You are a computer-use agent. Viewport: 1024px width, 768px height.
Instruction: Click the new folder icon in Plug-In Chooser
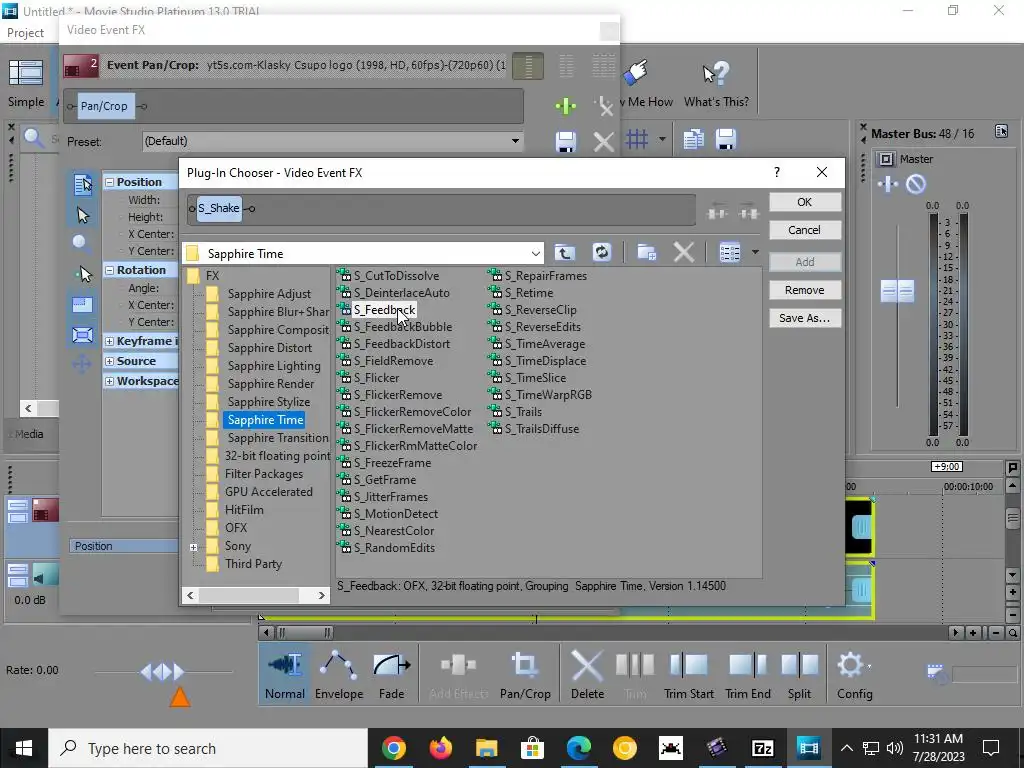(x=647, y=253)
